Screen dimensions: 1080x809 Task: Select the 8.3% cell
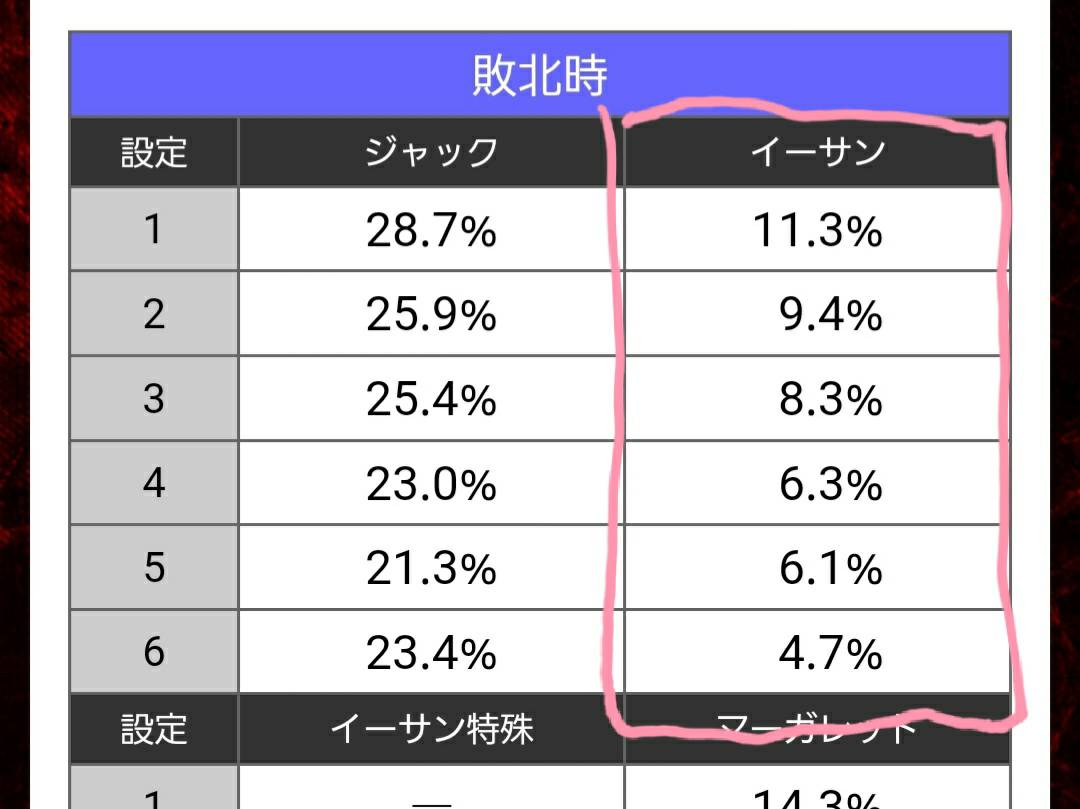click(818, 399)
